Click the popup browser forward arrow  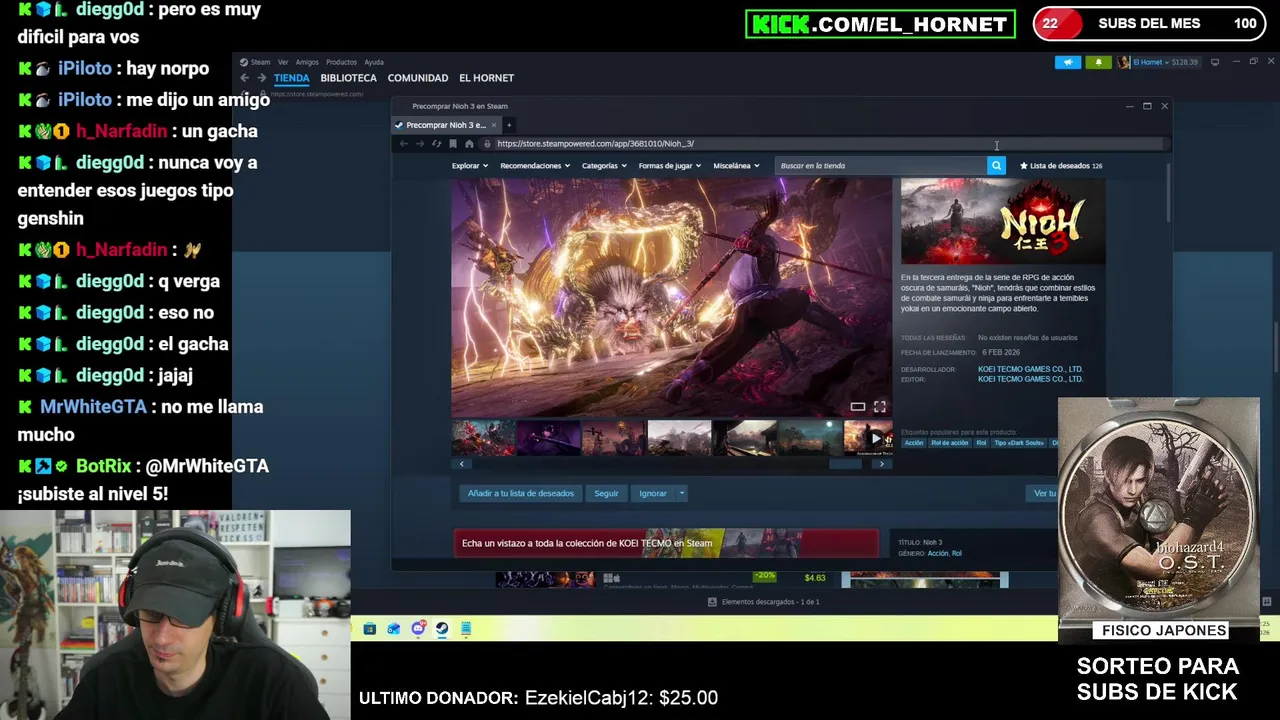pyautogui.click(x=420, y=144)
